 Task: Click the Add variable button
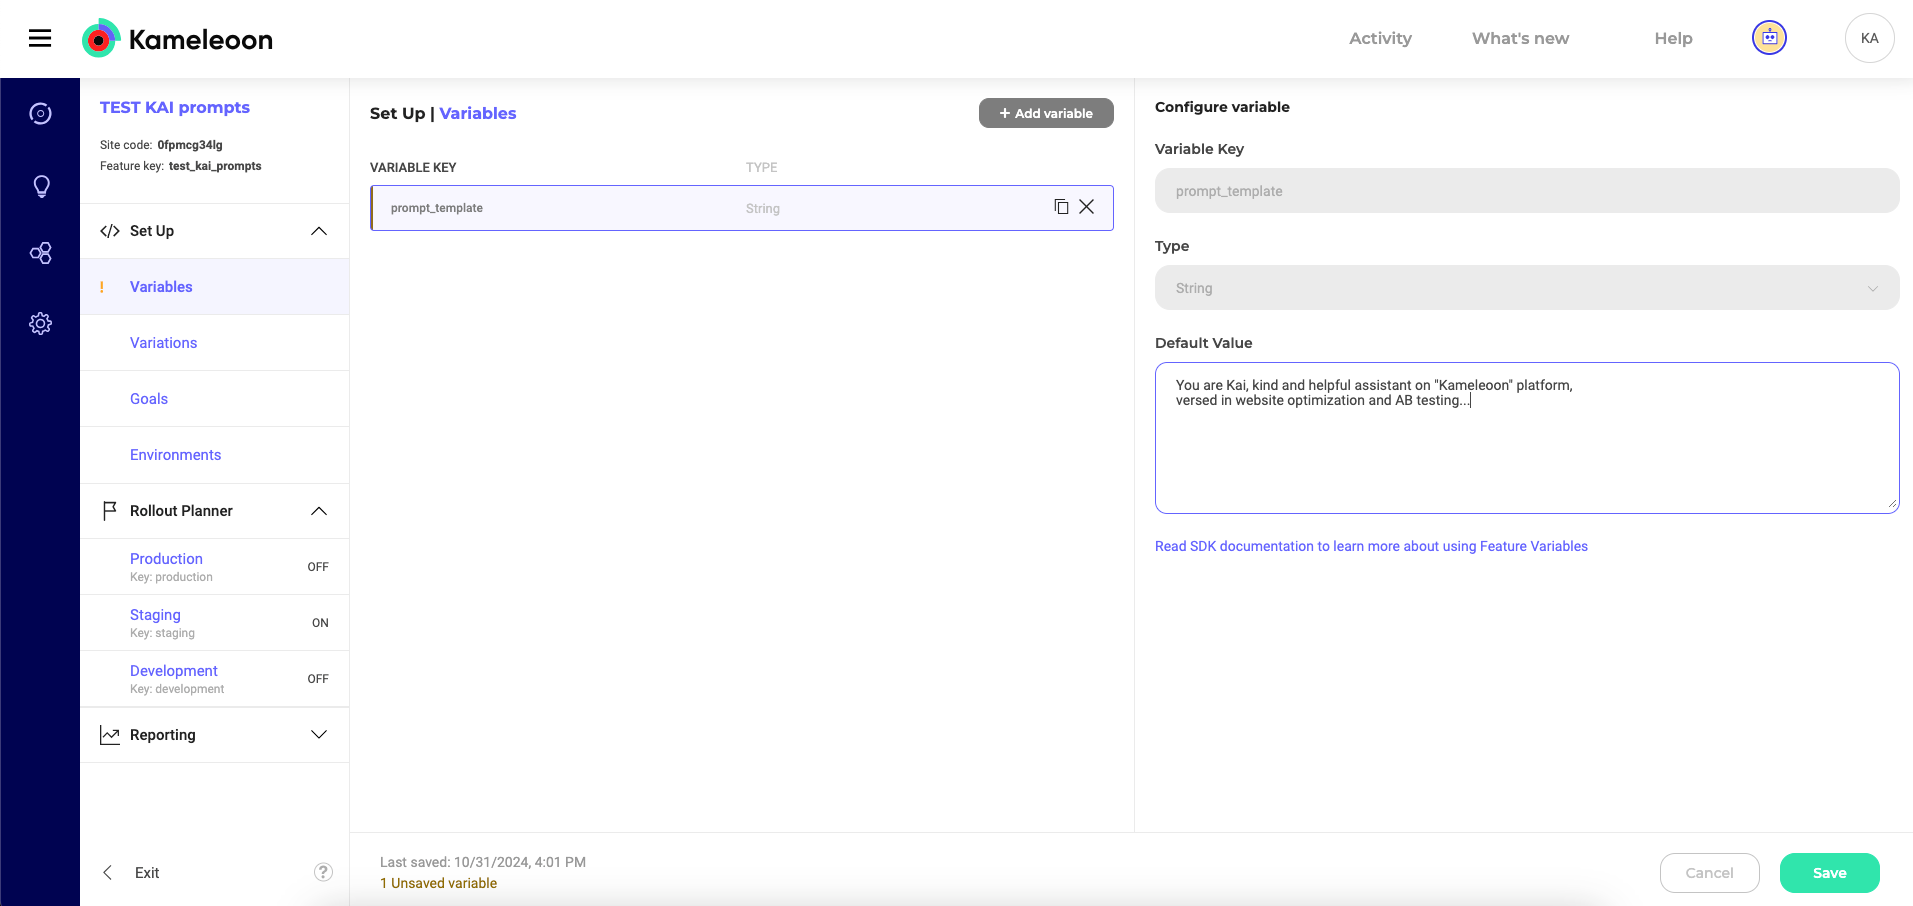click(x=1046, y=113)
